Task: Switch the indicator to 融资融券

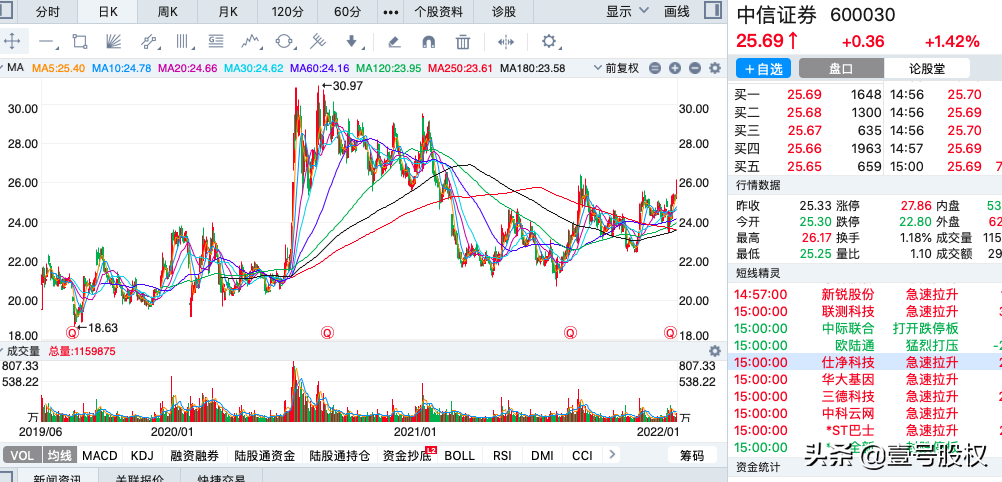Action: point(194,455)
